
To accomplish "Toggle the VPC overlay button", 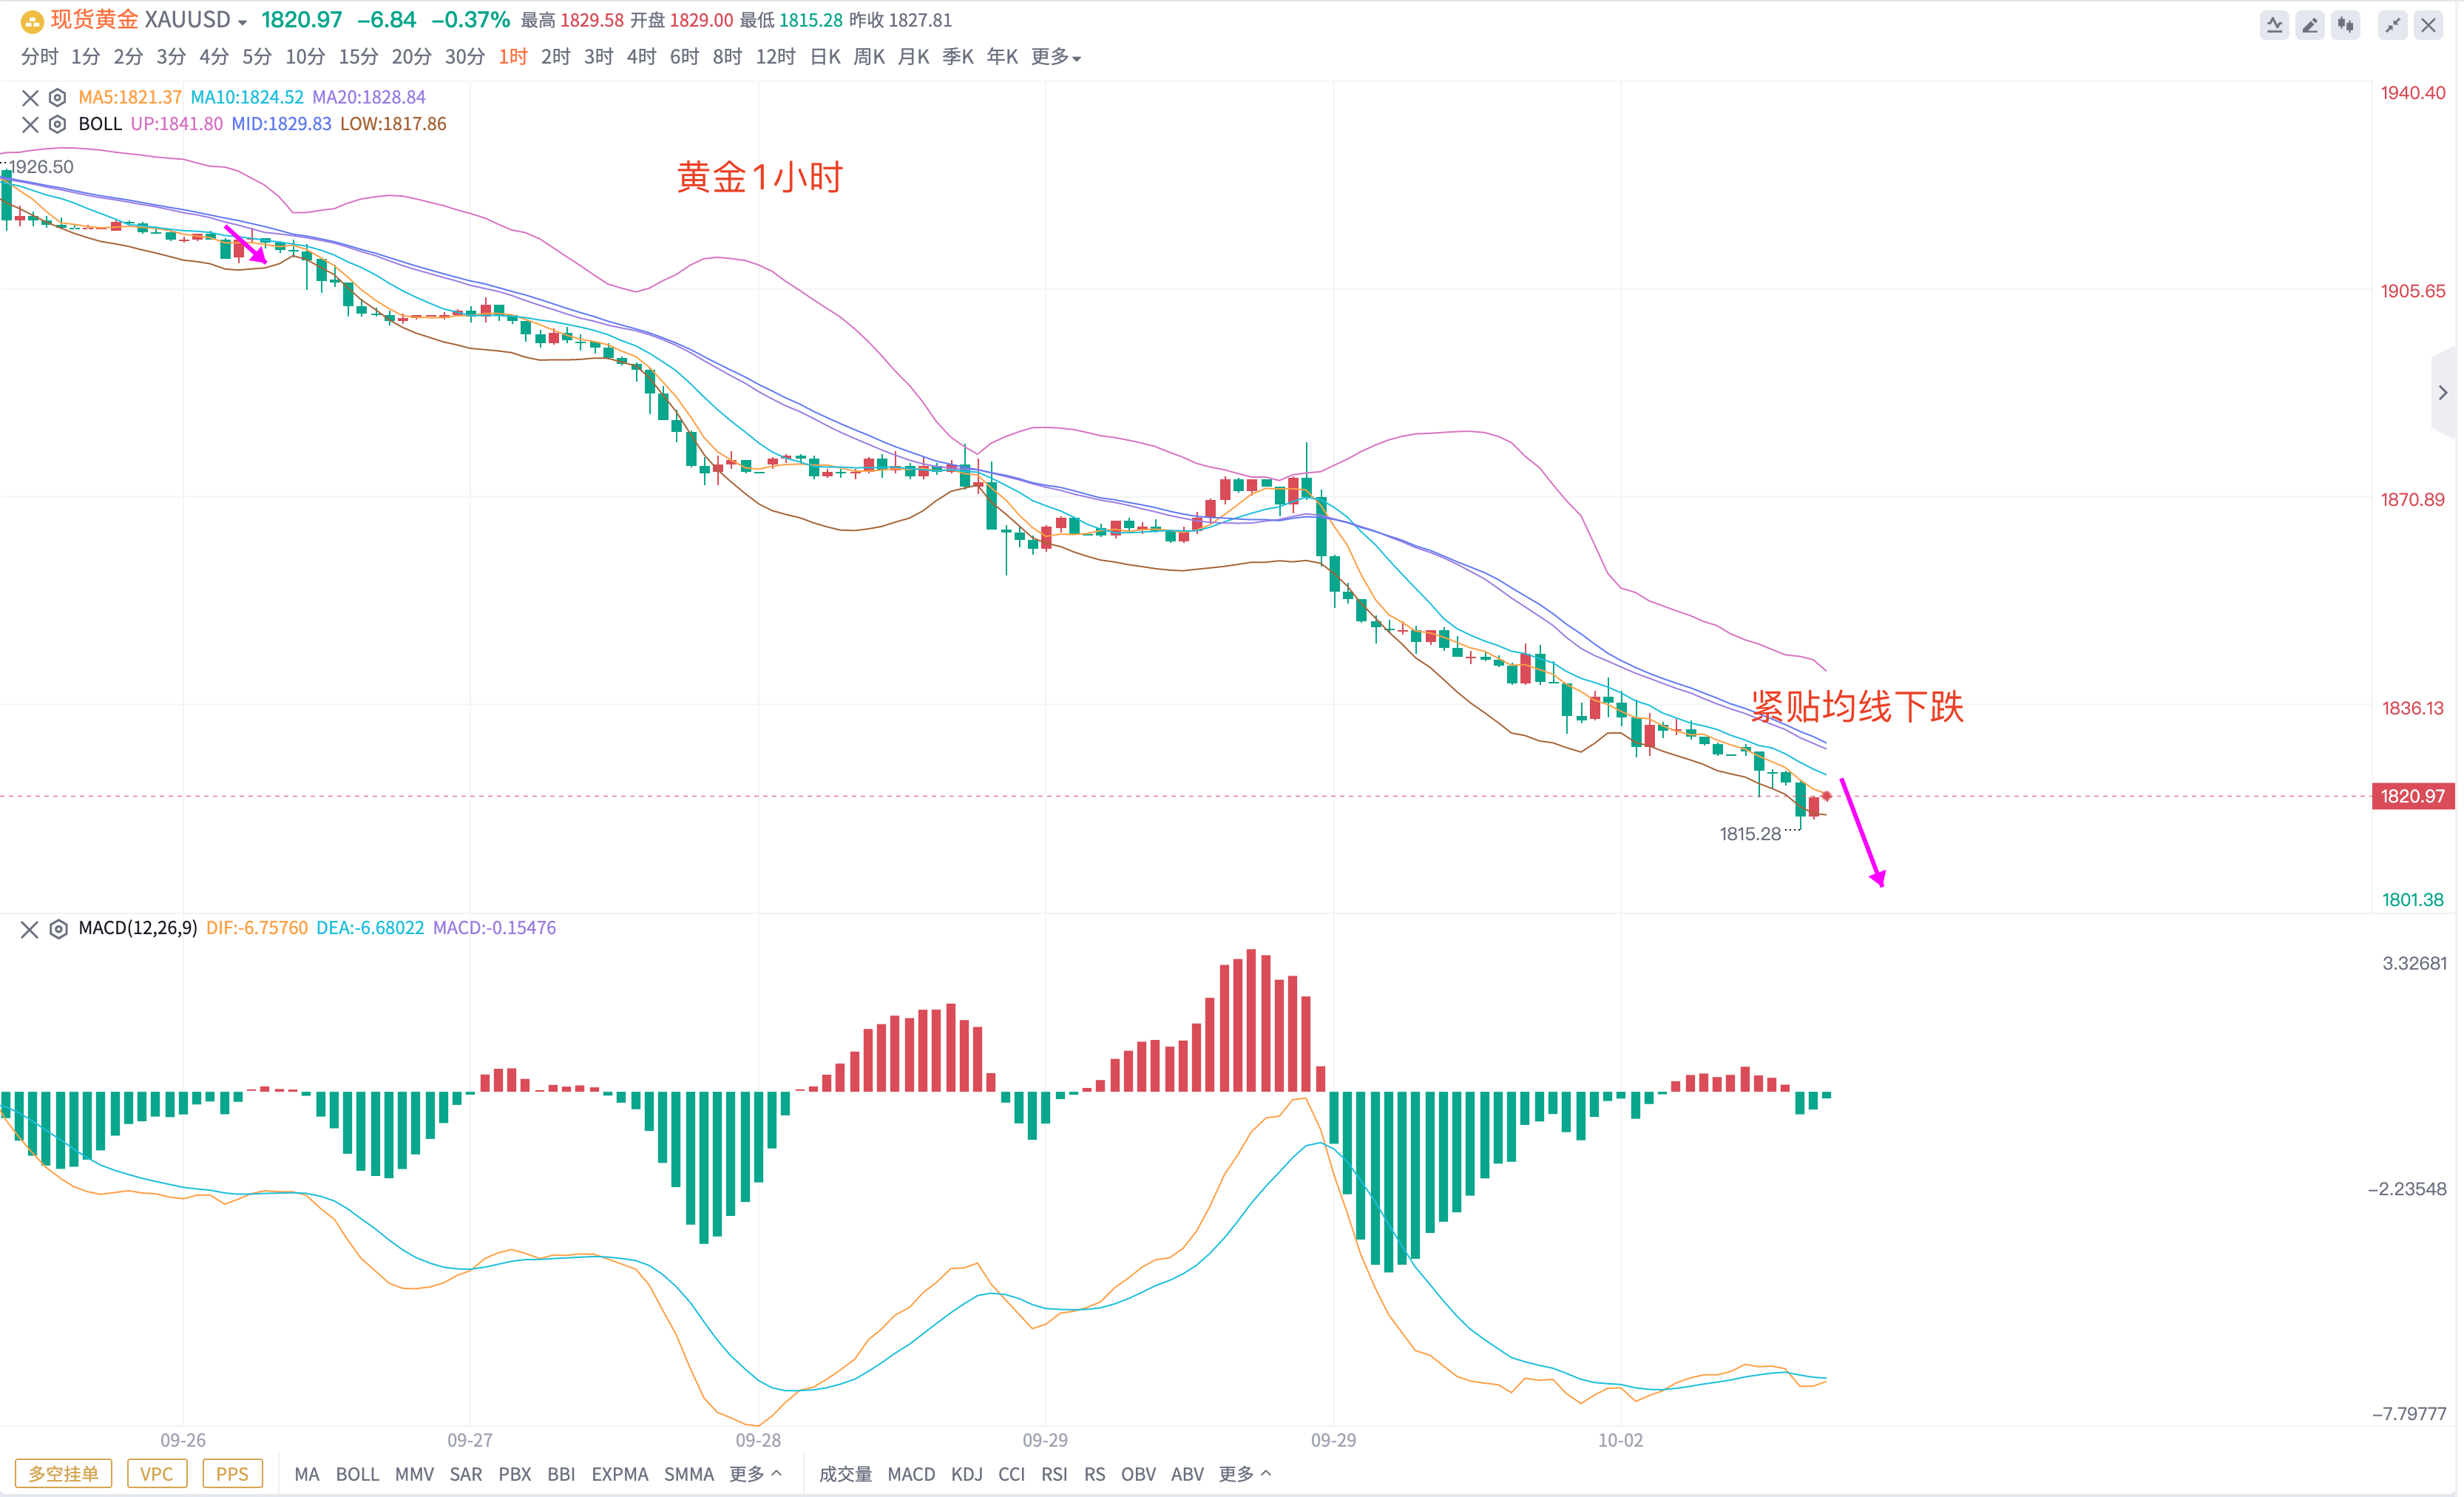I will [156, 1473].
